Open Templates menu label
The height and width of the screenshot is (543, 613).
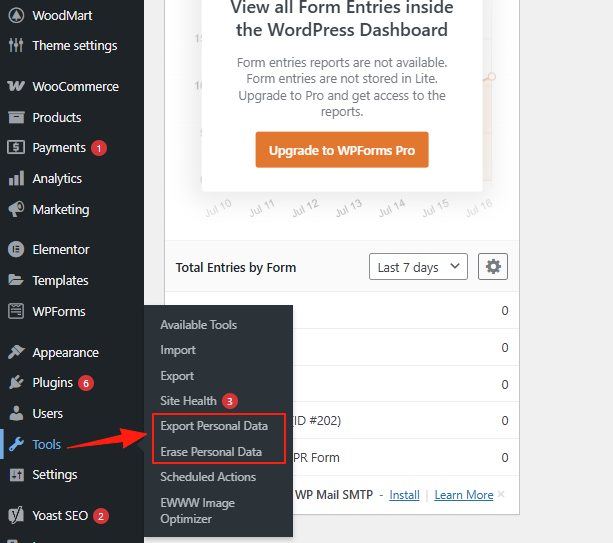coord(61,281)
